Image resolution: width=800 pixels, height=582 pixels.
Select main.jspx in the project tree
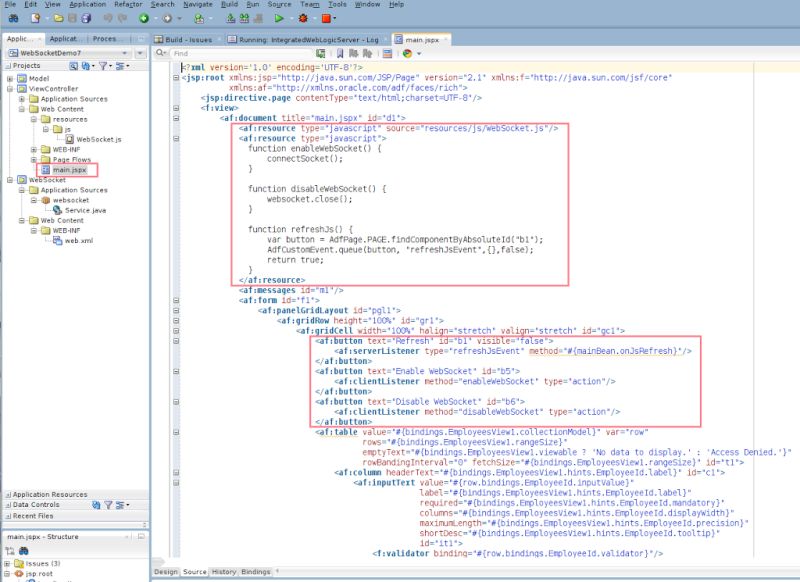click(69, 170)
